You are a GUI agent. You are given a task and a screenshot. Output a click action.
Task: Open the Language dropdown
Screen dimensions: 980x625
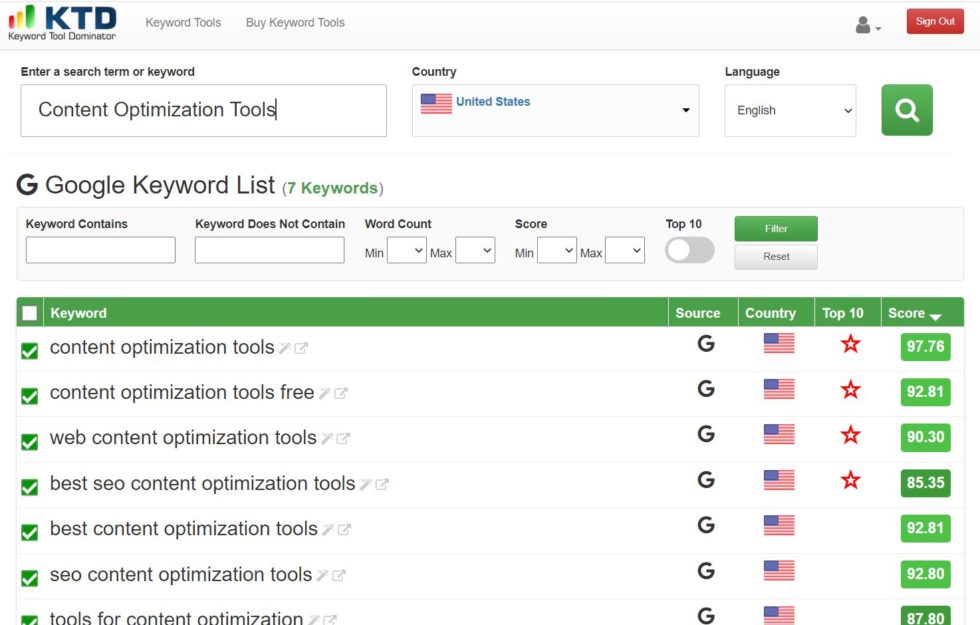click(790, 110)
